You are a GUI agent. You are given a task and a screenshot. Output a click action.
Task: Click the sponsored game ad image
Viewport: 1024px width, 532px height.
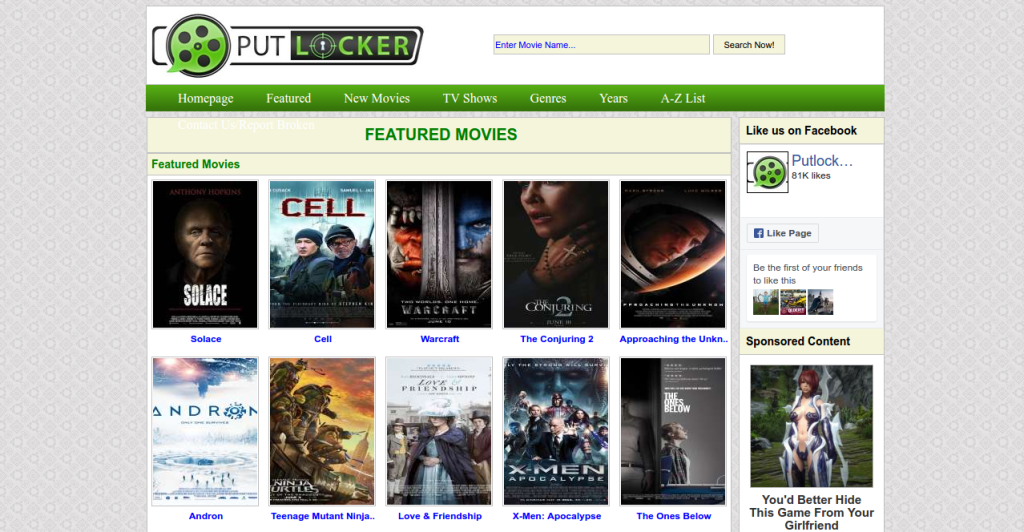811,426
